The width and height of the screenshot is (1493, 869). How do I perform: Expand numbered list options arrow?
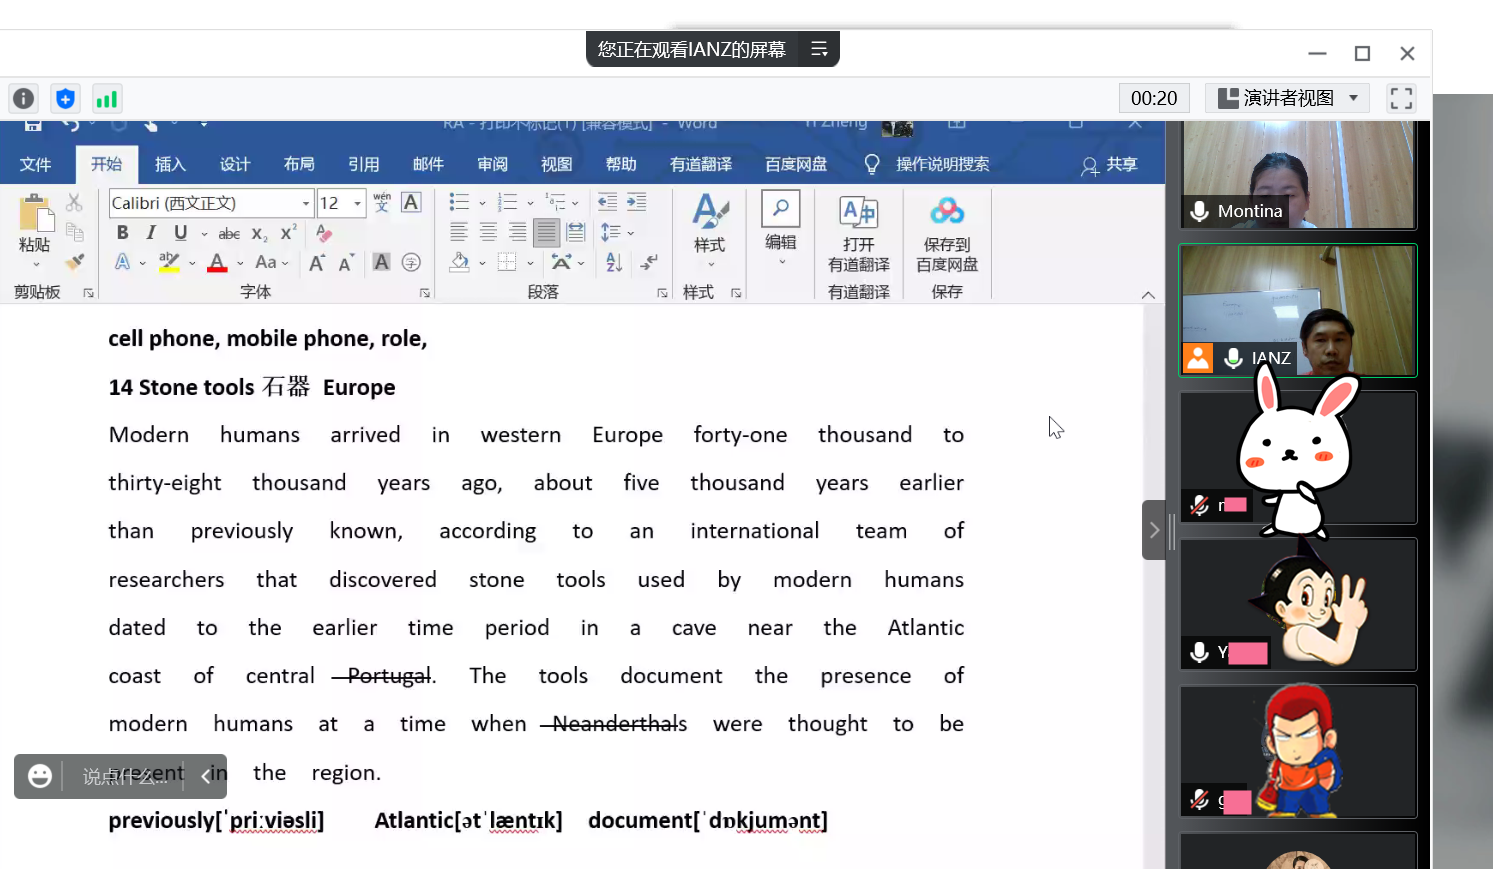[x=530, y=203]
